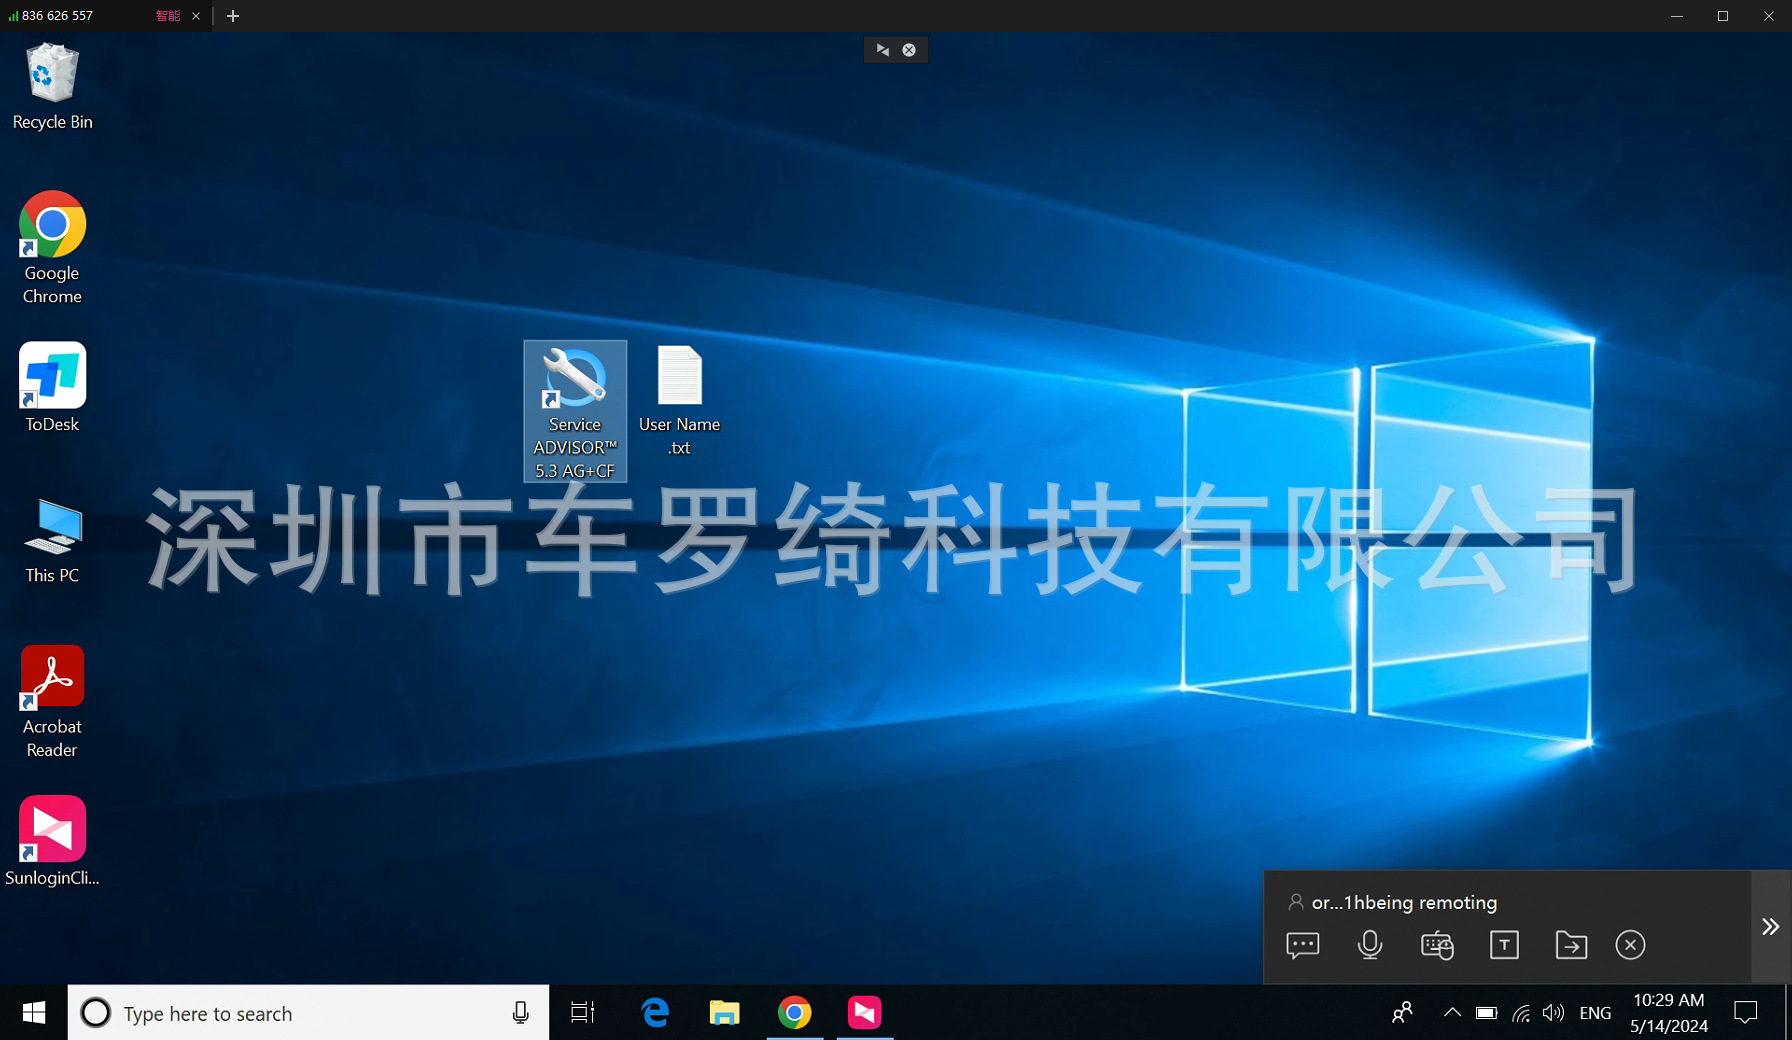This screenshot has width=1792, height=1040.
Task: Select the text input tool in remote toolbar
Action: pyautogui.click(x=1504, y=944)
